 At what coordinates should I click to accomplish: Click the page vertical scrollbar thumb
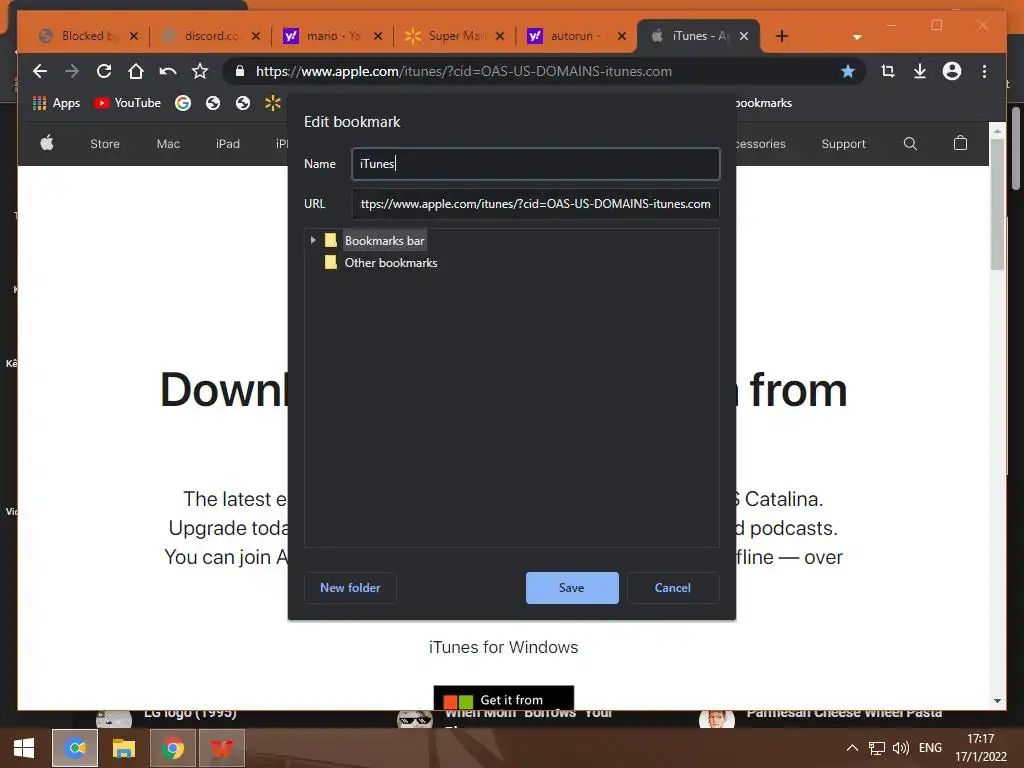pos(997,202)
